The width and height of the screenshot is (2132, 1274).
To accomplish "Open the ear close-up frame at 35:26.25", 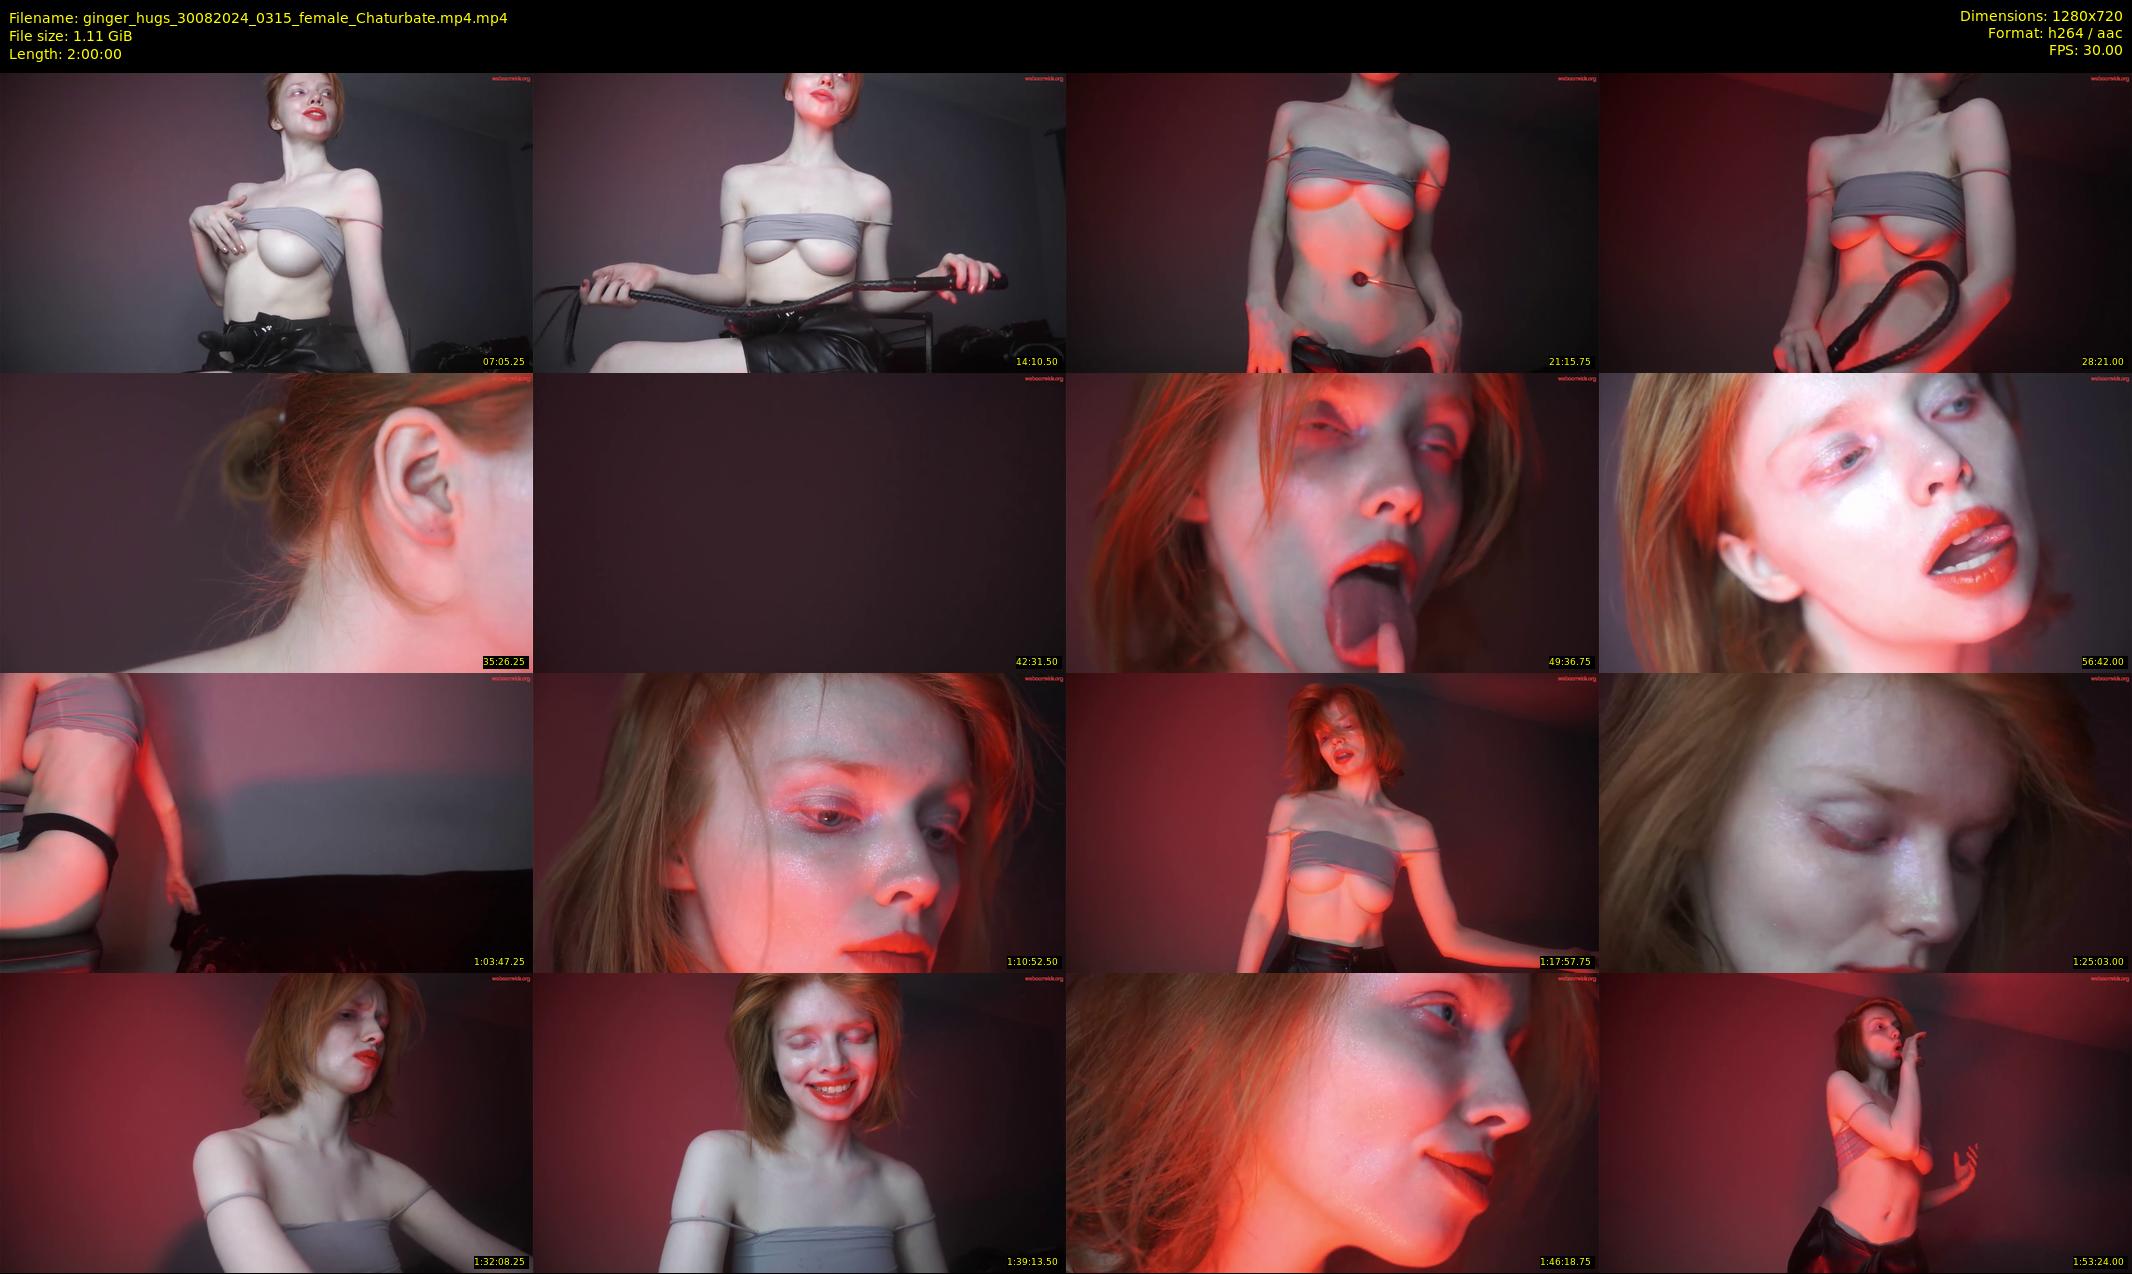I will coord(266,522).
